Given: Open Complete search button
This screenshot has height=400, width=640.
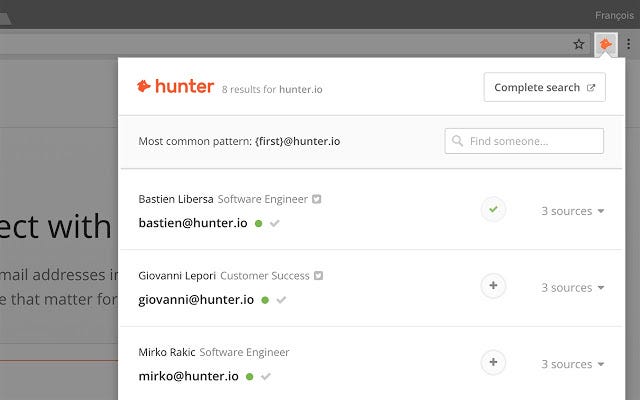Looking at the screenshot, I should click(544, 87).
